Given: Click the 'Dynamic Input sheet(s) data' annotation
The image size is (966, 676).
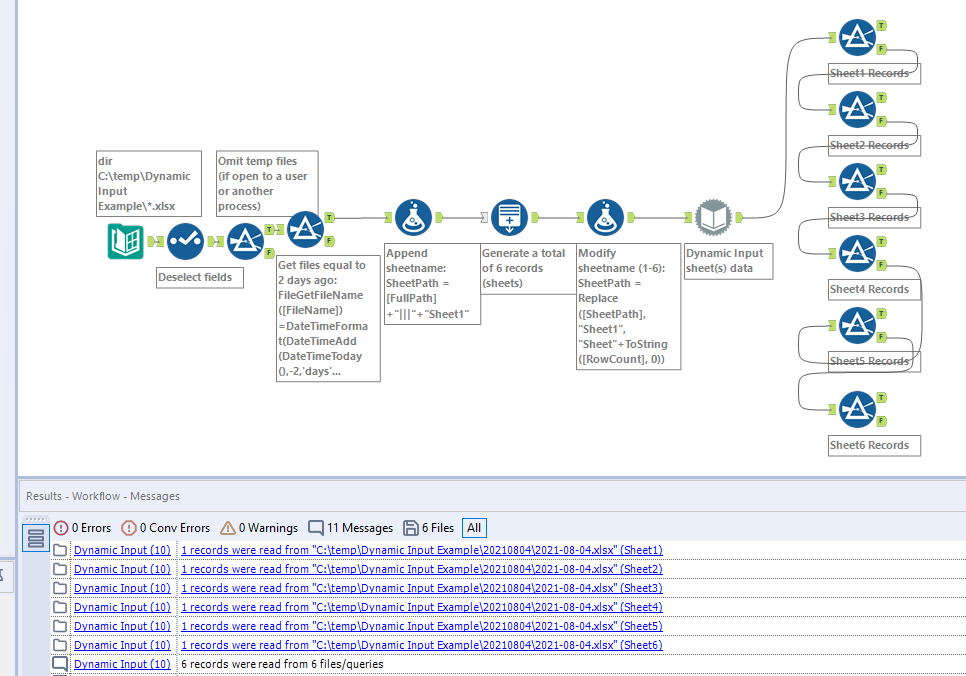Looking at the screenshot, I should (728, 261).
